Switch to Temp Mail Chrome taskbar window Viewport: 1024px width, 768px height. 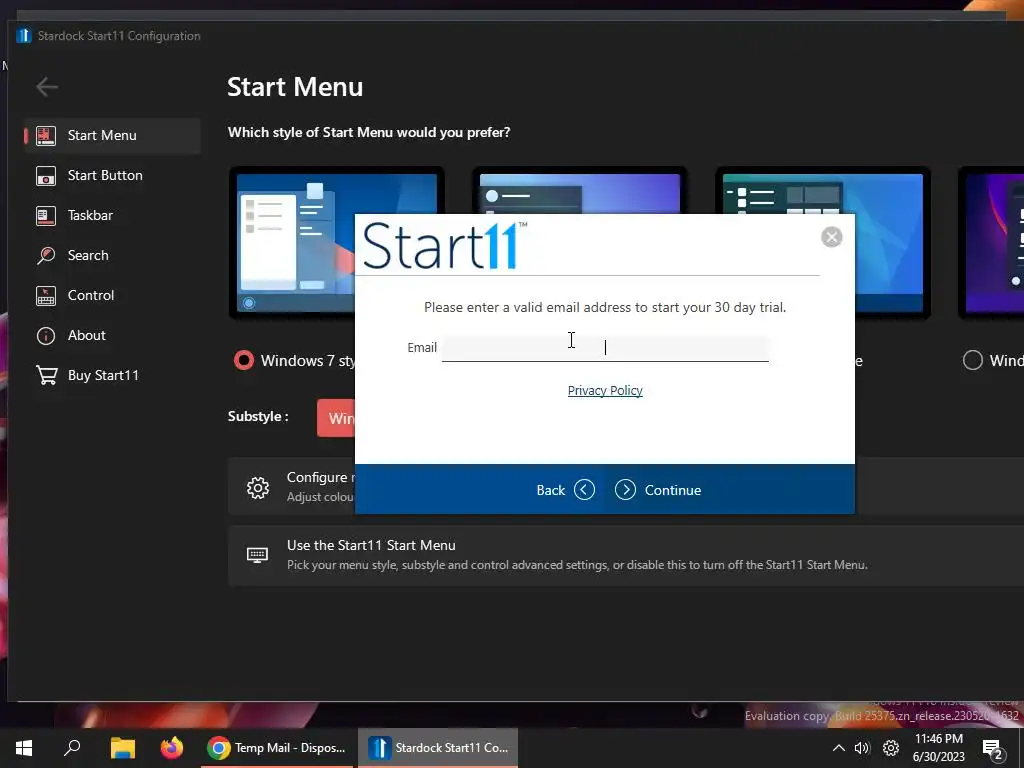[x=277, y=748]
